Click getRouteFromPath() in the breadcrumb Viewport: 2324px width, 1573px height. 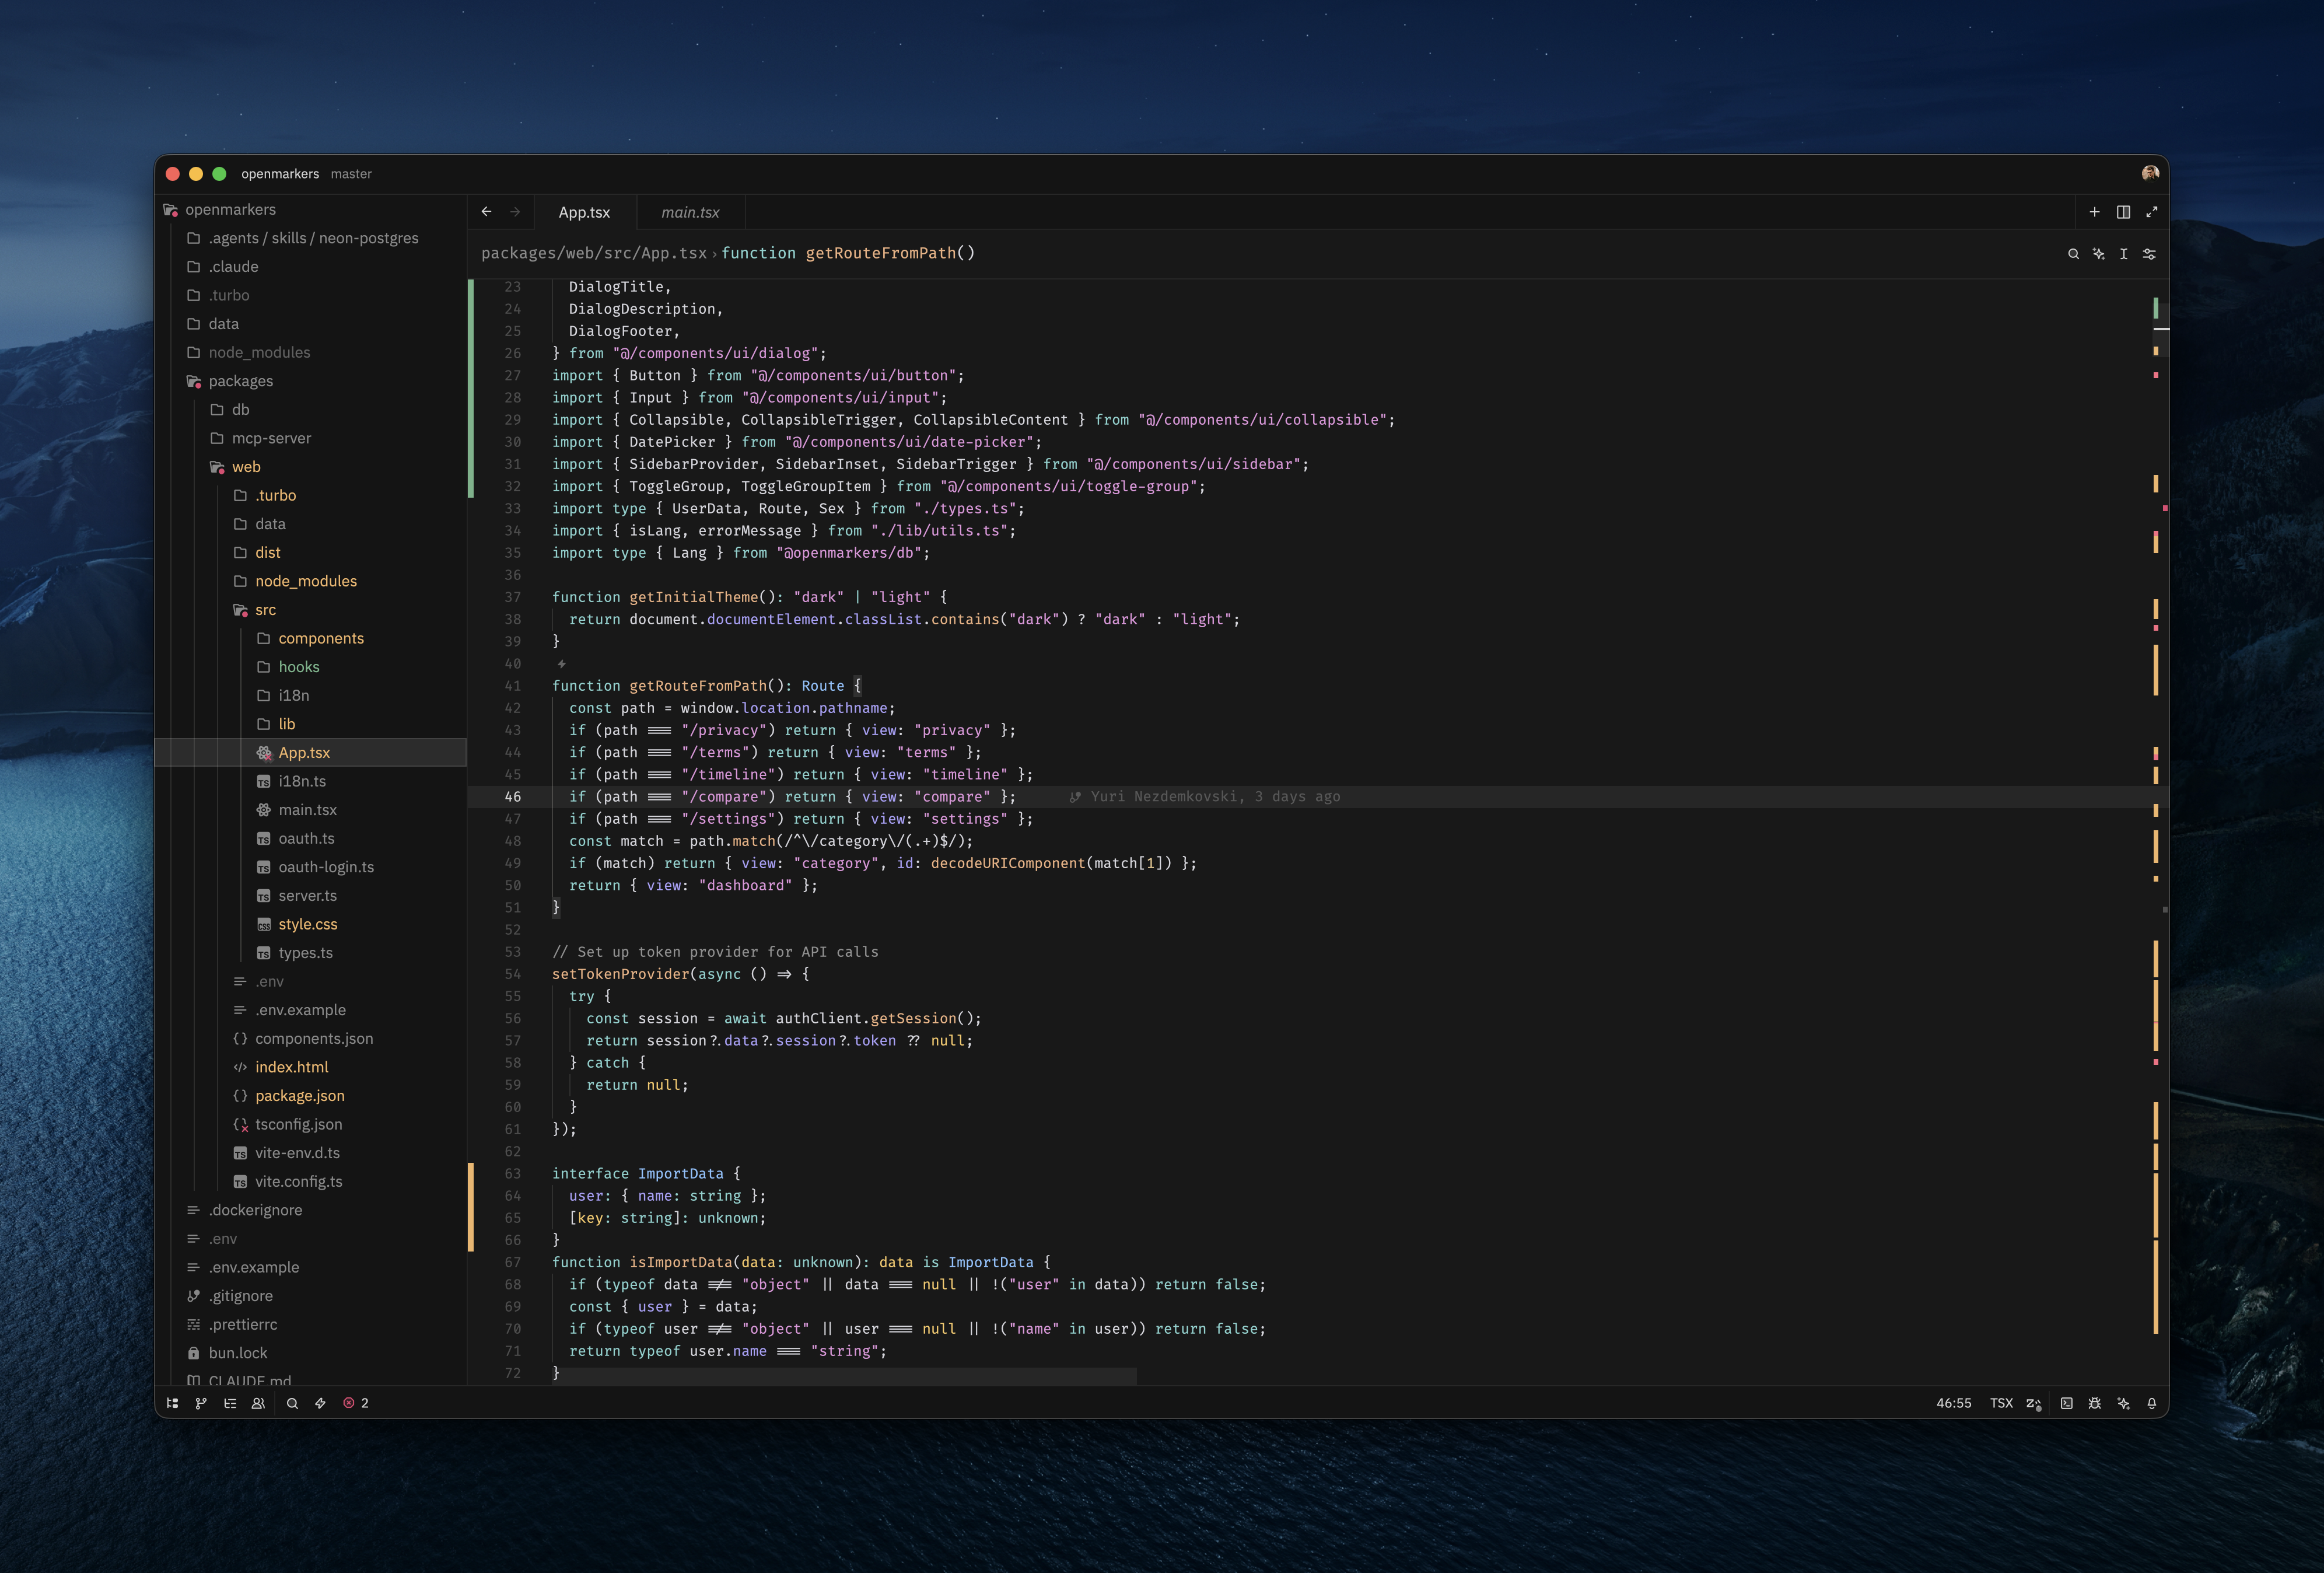890,253
